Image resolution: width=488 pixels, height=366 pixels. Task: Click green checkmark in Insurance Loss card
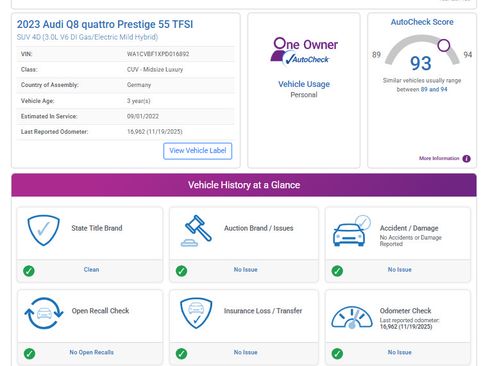tap(181, 353)
